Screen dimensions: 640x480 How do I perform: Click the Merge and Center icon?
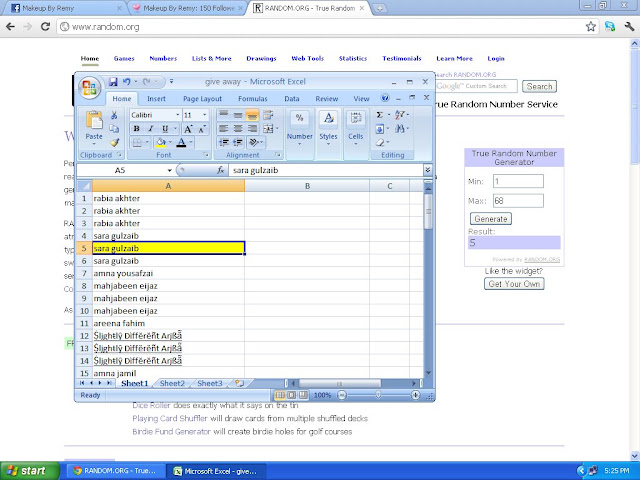pos(268,129)
